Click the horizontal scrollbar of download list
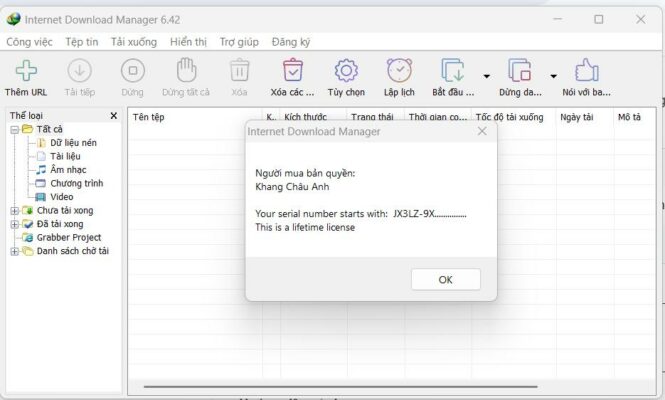 341,386
